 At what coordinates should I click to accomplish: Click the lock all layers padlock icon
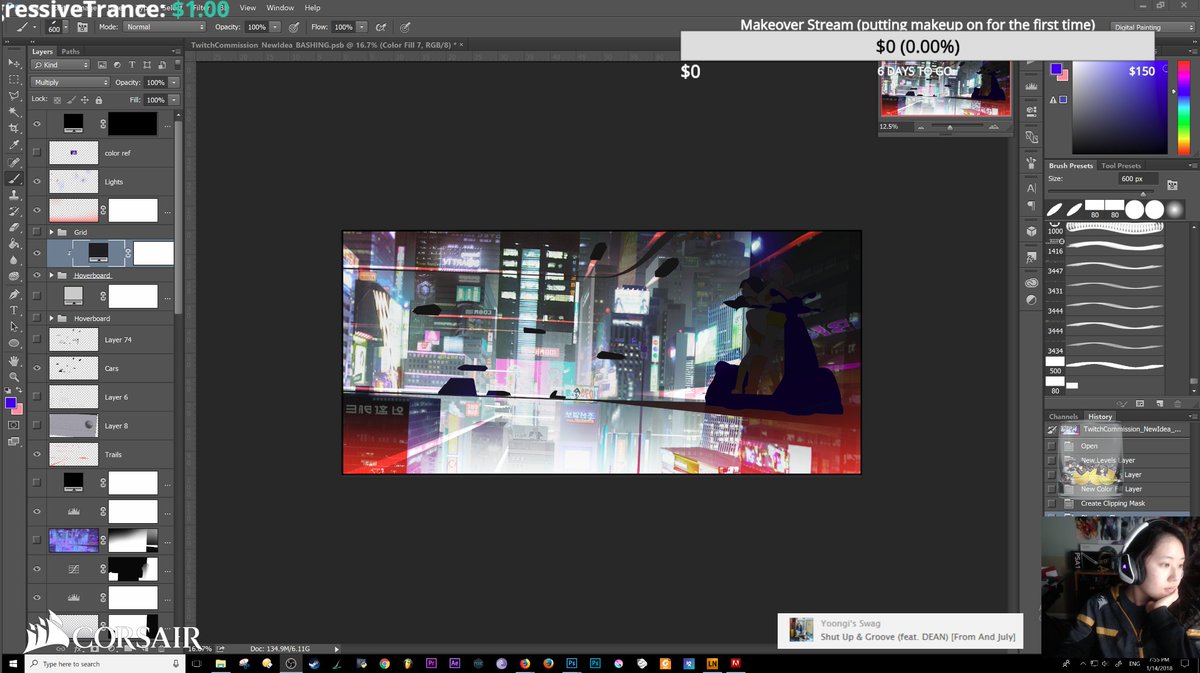point(100,100)
